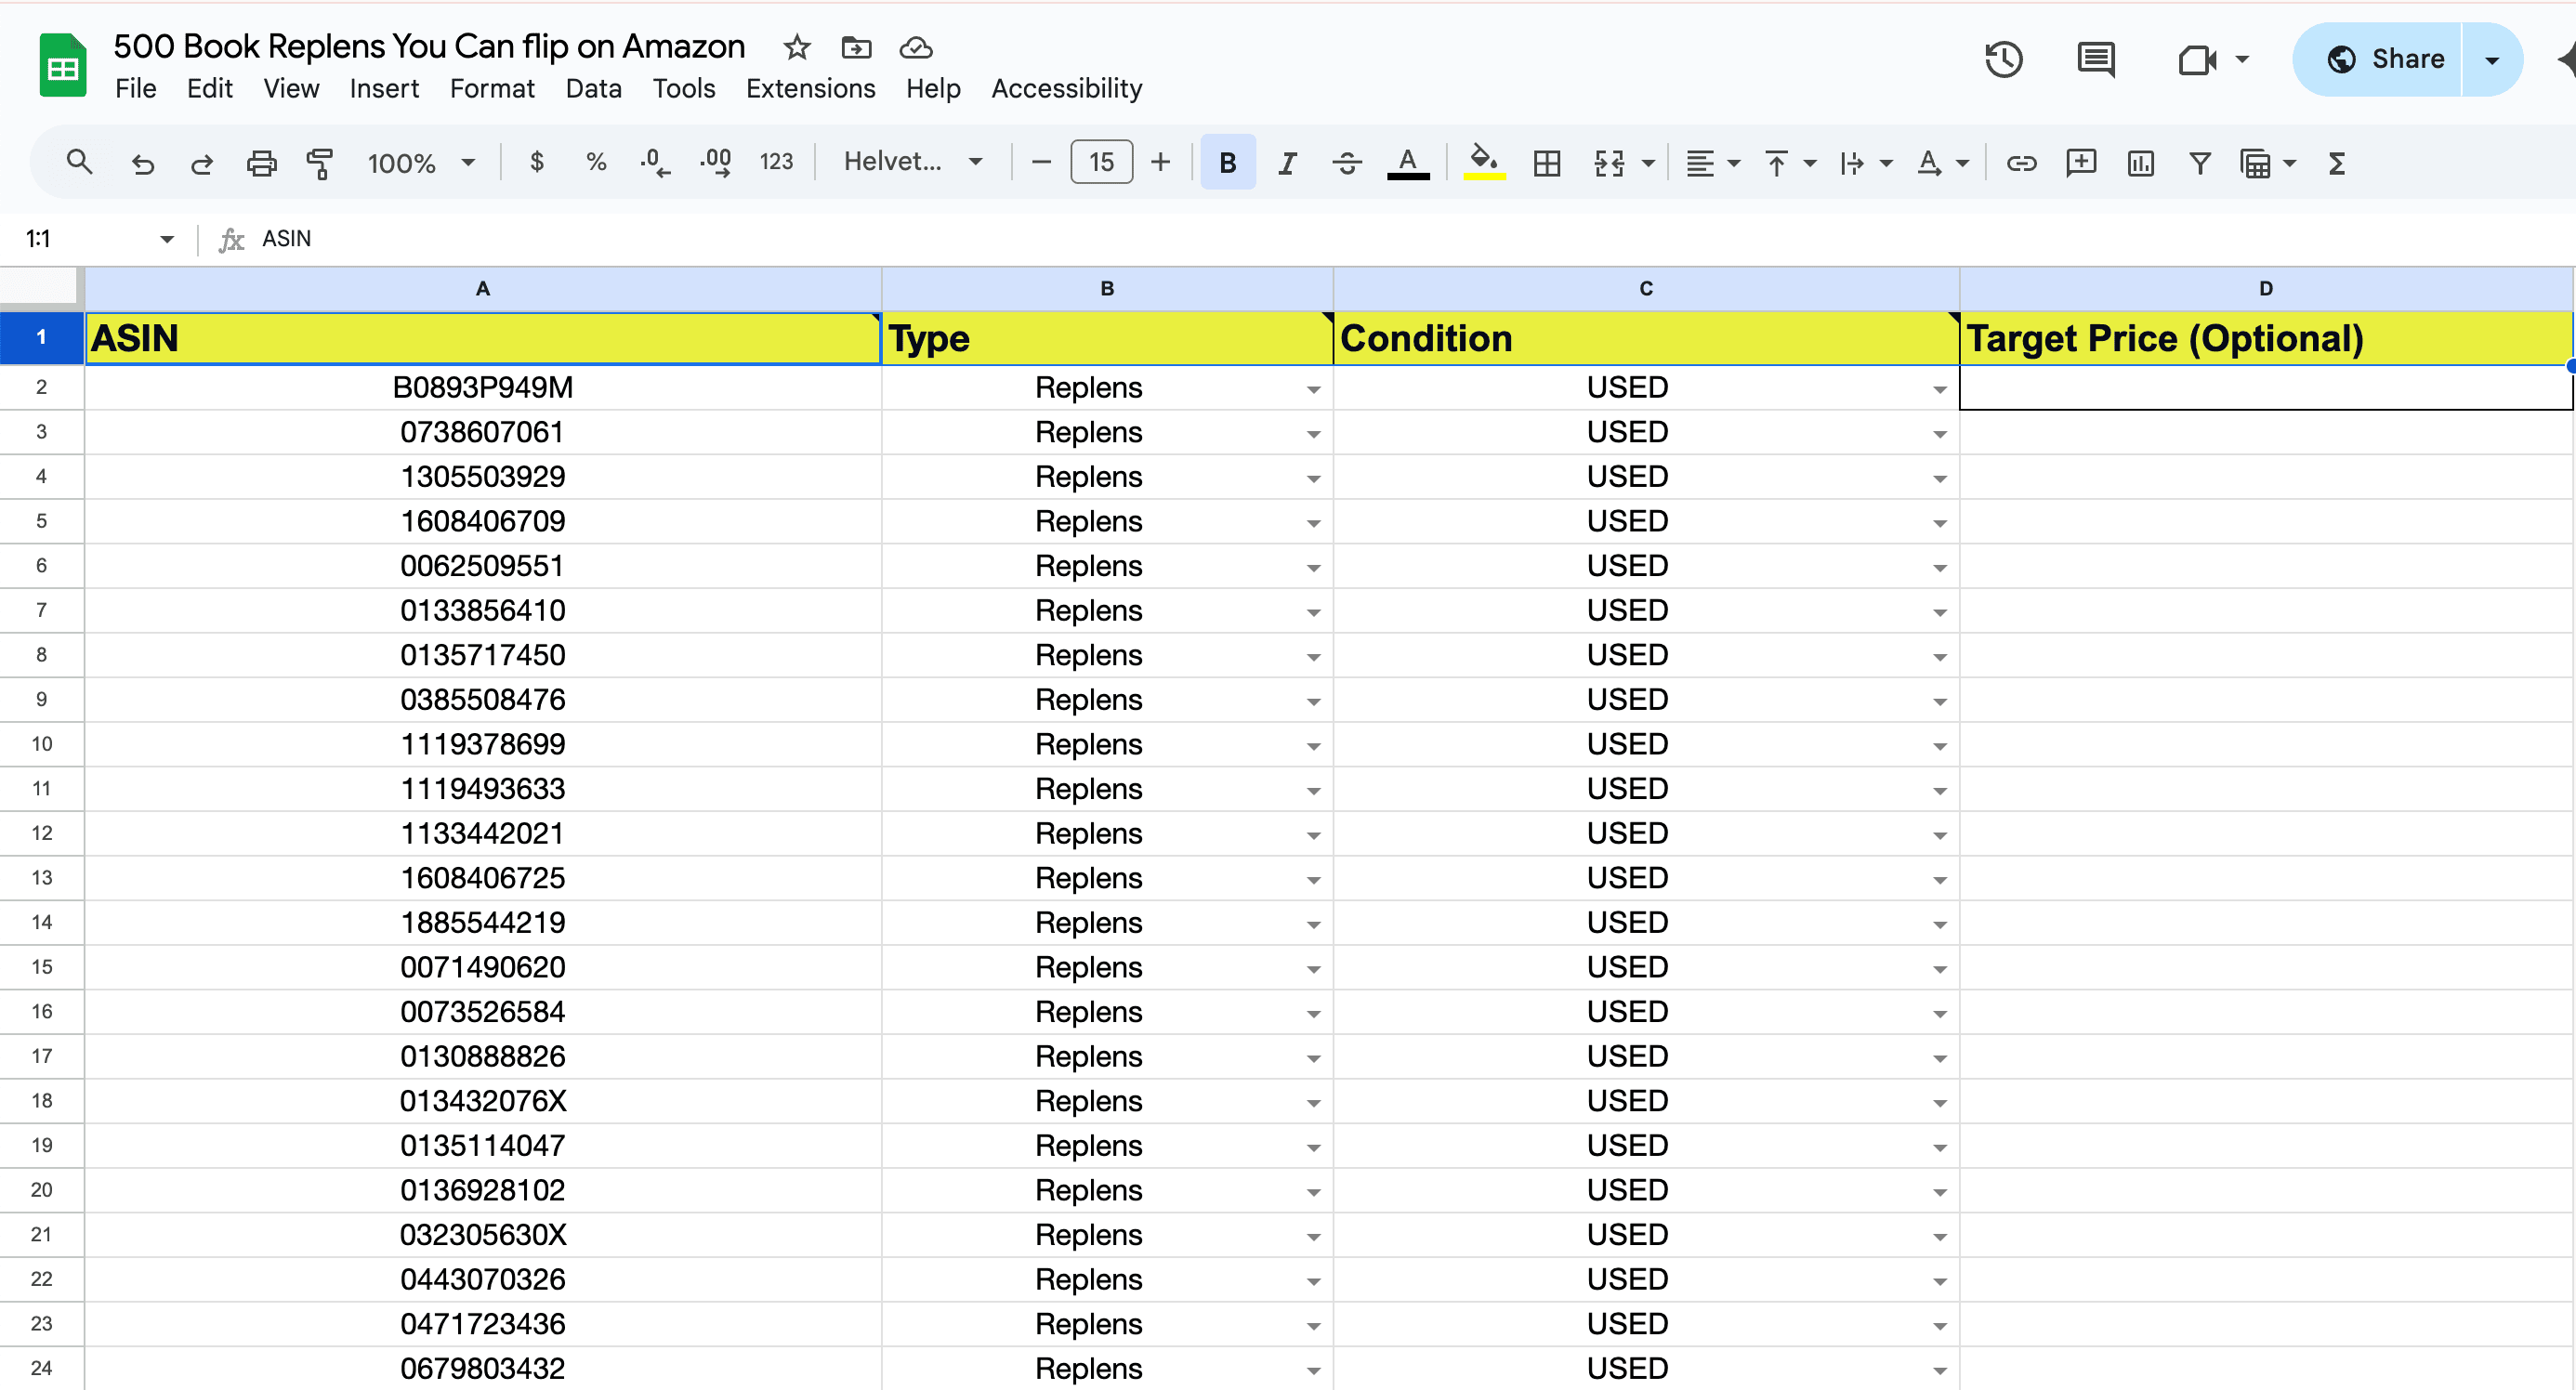The image size is (2576, 1390).
Task: Open the 123 number format menu
Action: [x=776, y=162]
